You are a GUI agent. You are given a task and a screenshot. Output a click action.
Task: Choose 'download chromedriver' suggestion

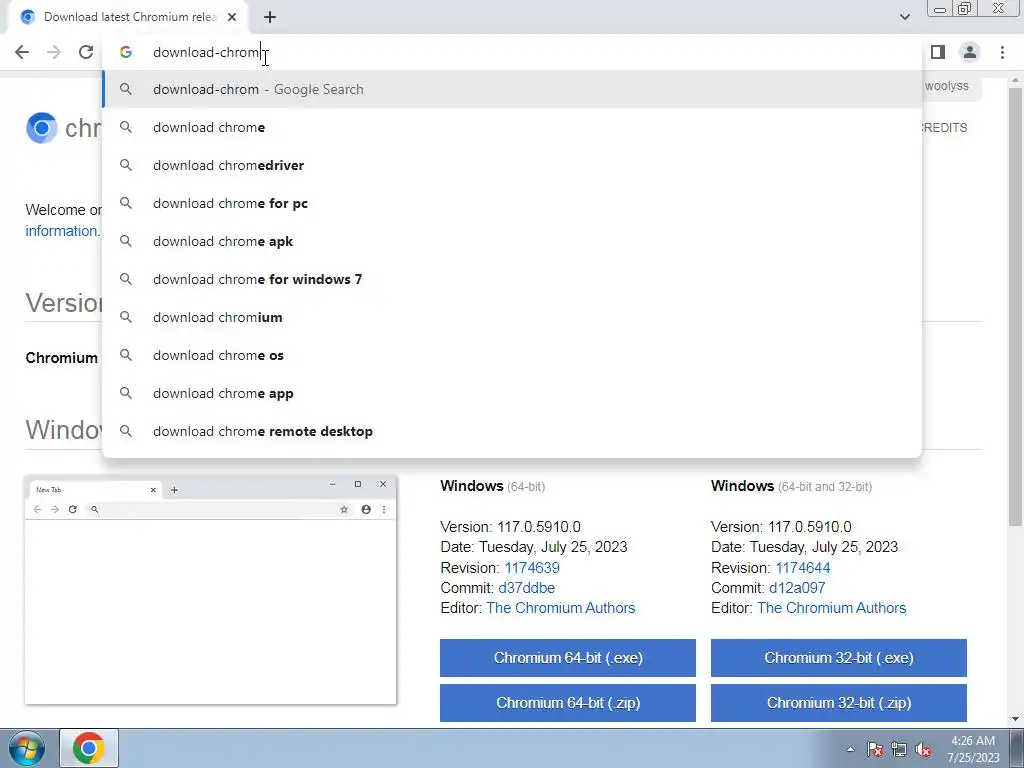[x=512, y=165]
